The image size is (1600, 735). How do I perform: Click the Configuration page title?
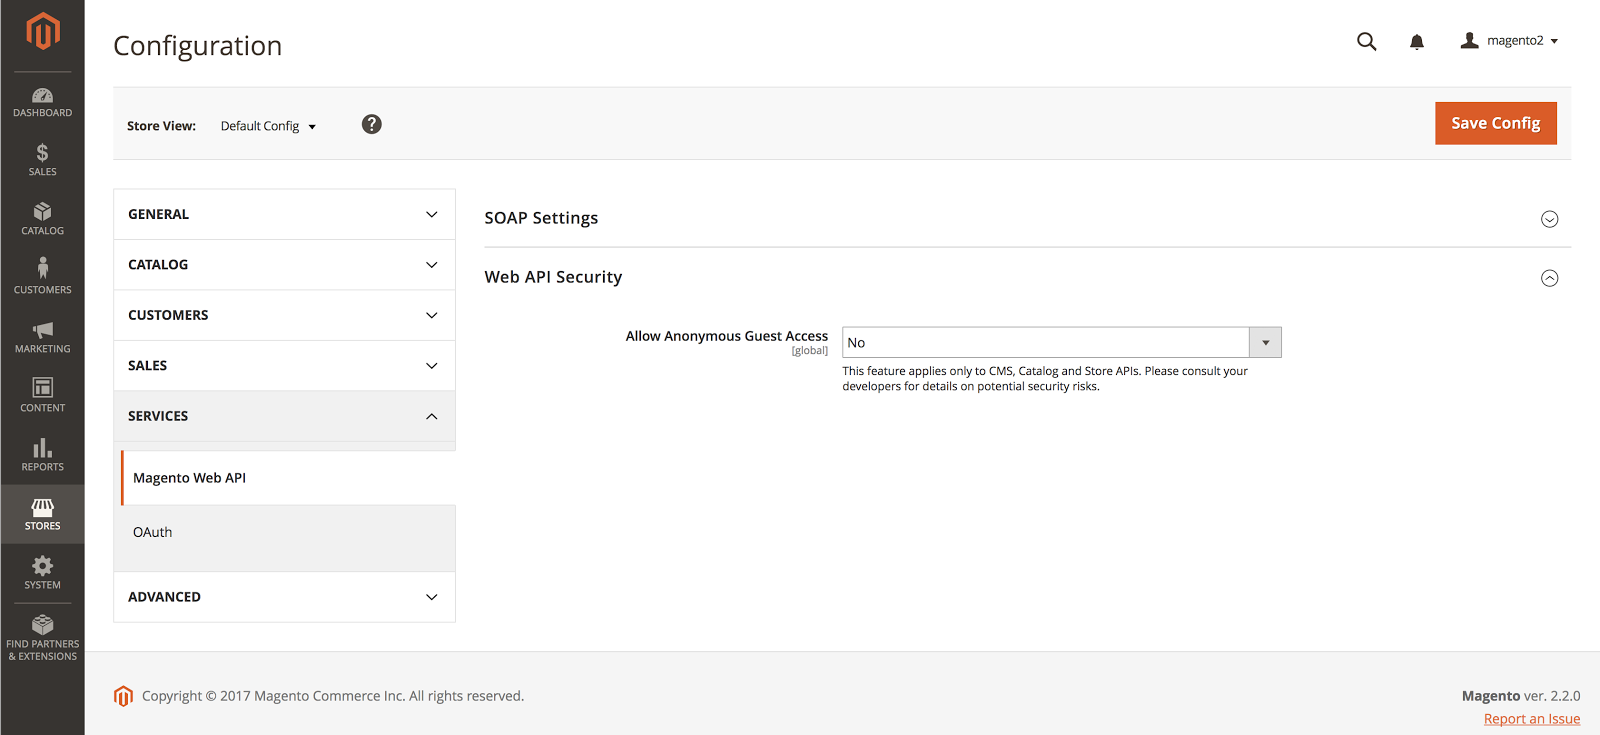[x=197, y=46]
